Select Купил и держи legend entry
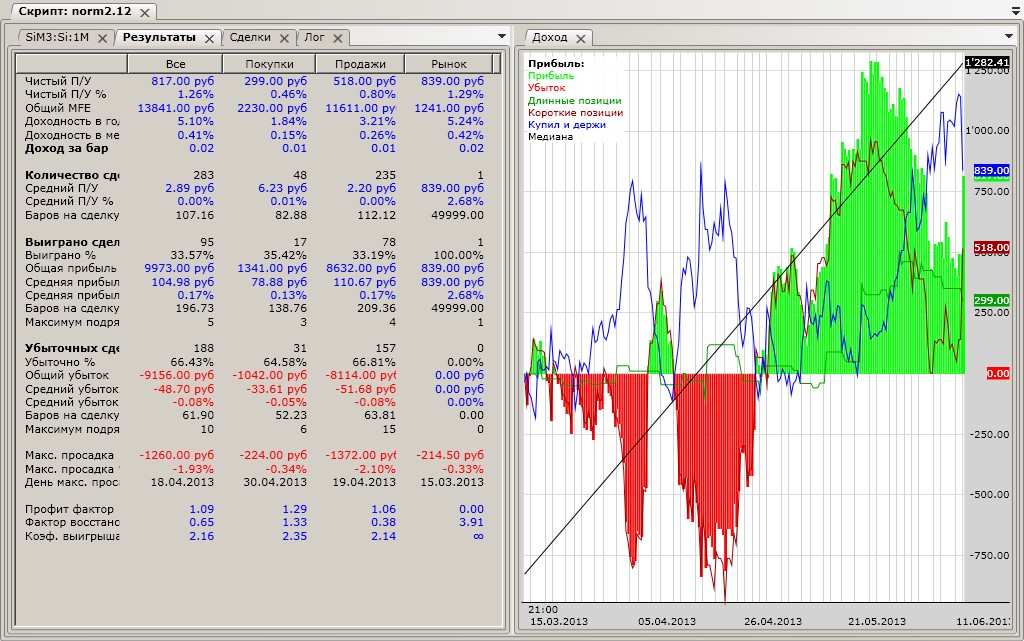 [567, 124]
